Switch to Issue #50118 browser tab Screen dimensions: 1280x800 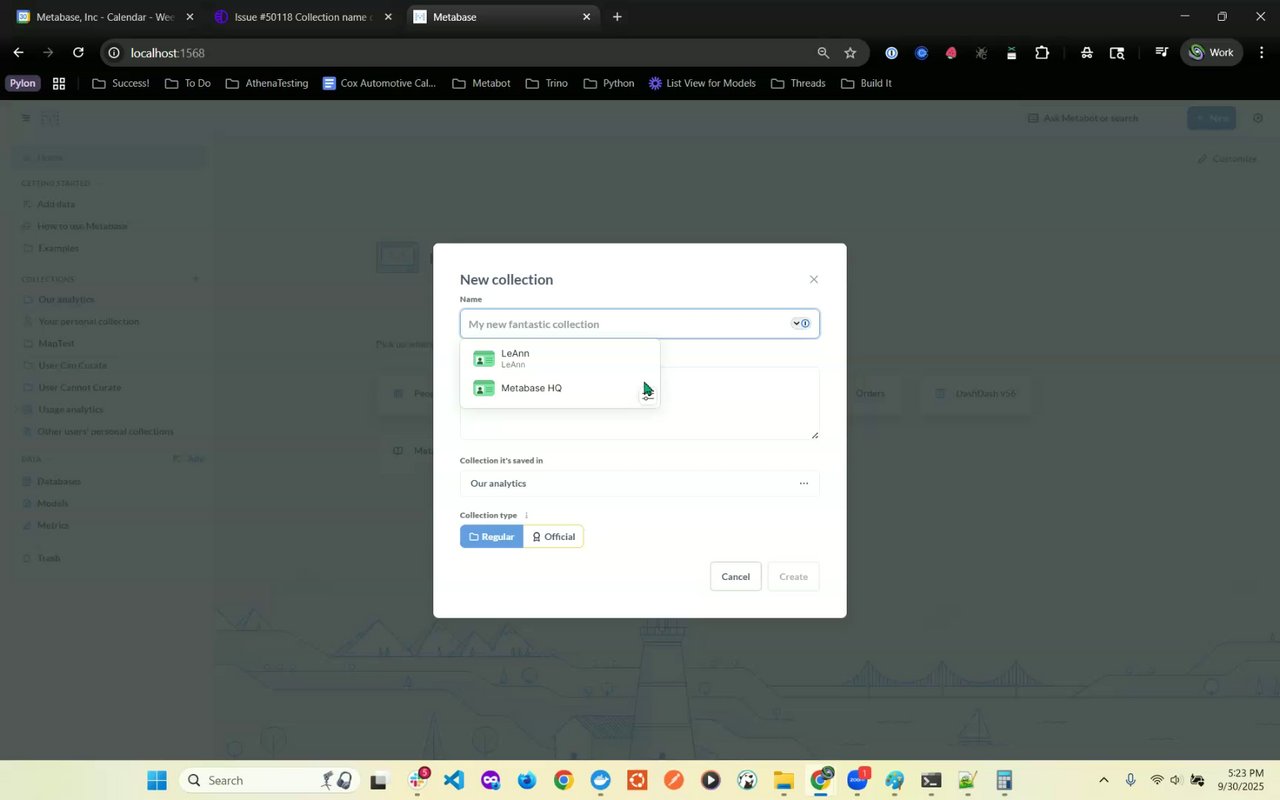[303, 17]
